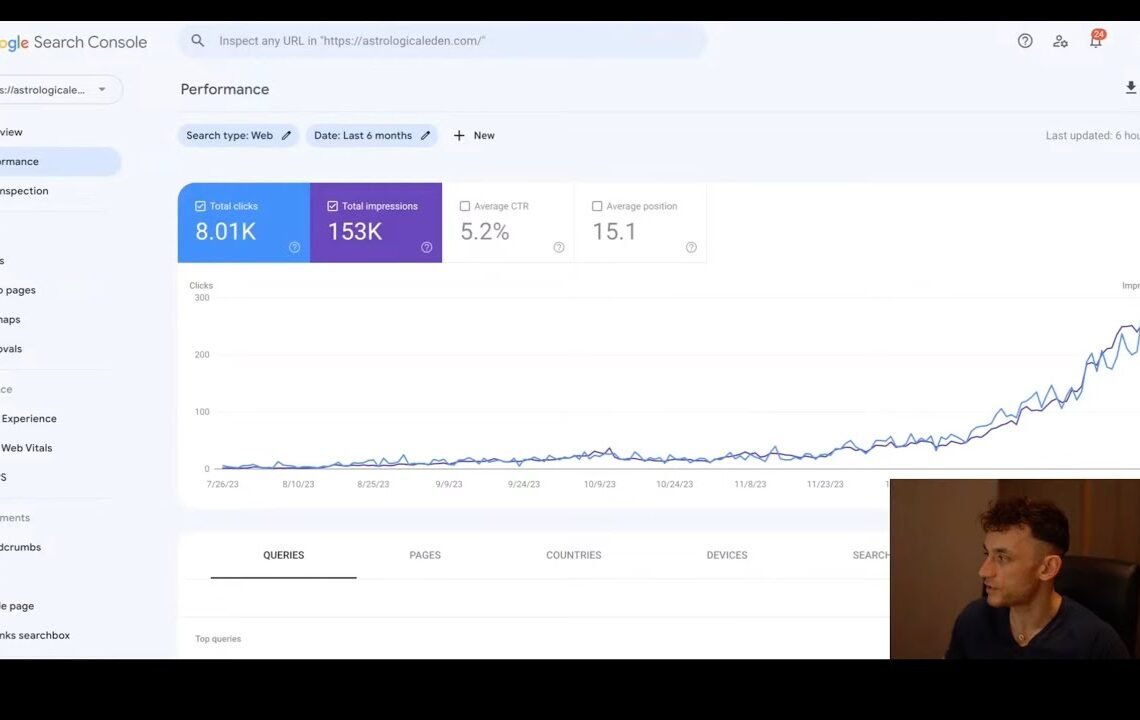1140x720 pixels.
Task: Click the 300 clicks axis value
Action: 202,297
